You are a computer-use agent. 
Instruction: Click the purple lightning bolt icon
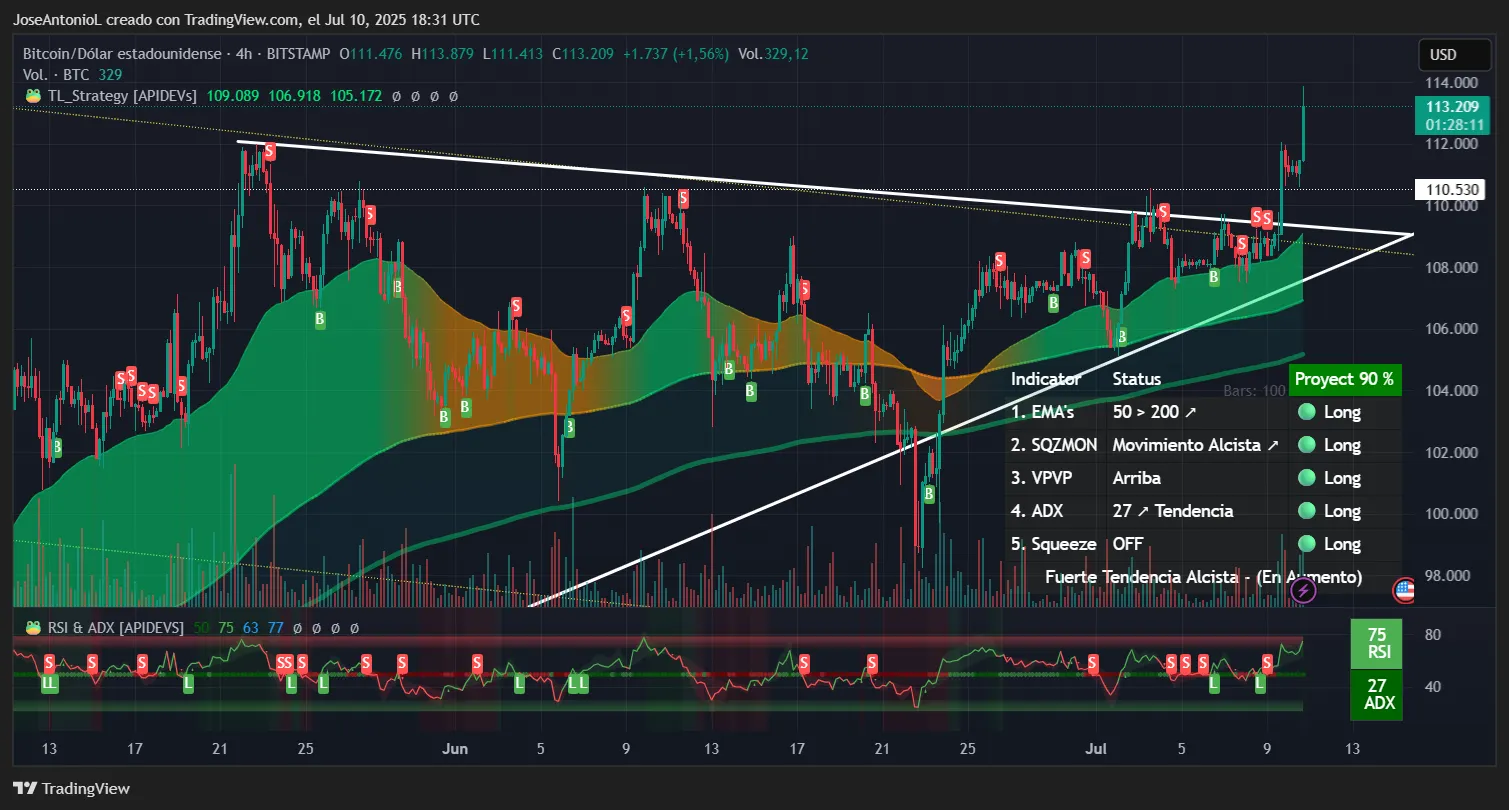1302,591
